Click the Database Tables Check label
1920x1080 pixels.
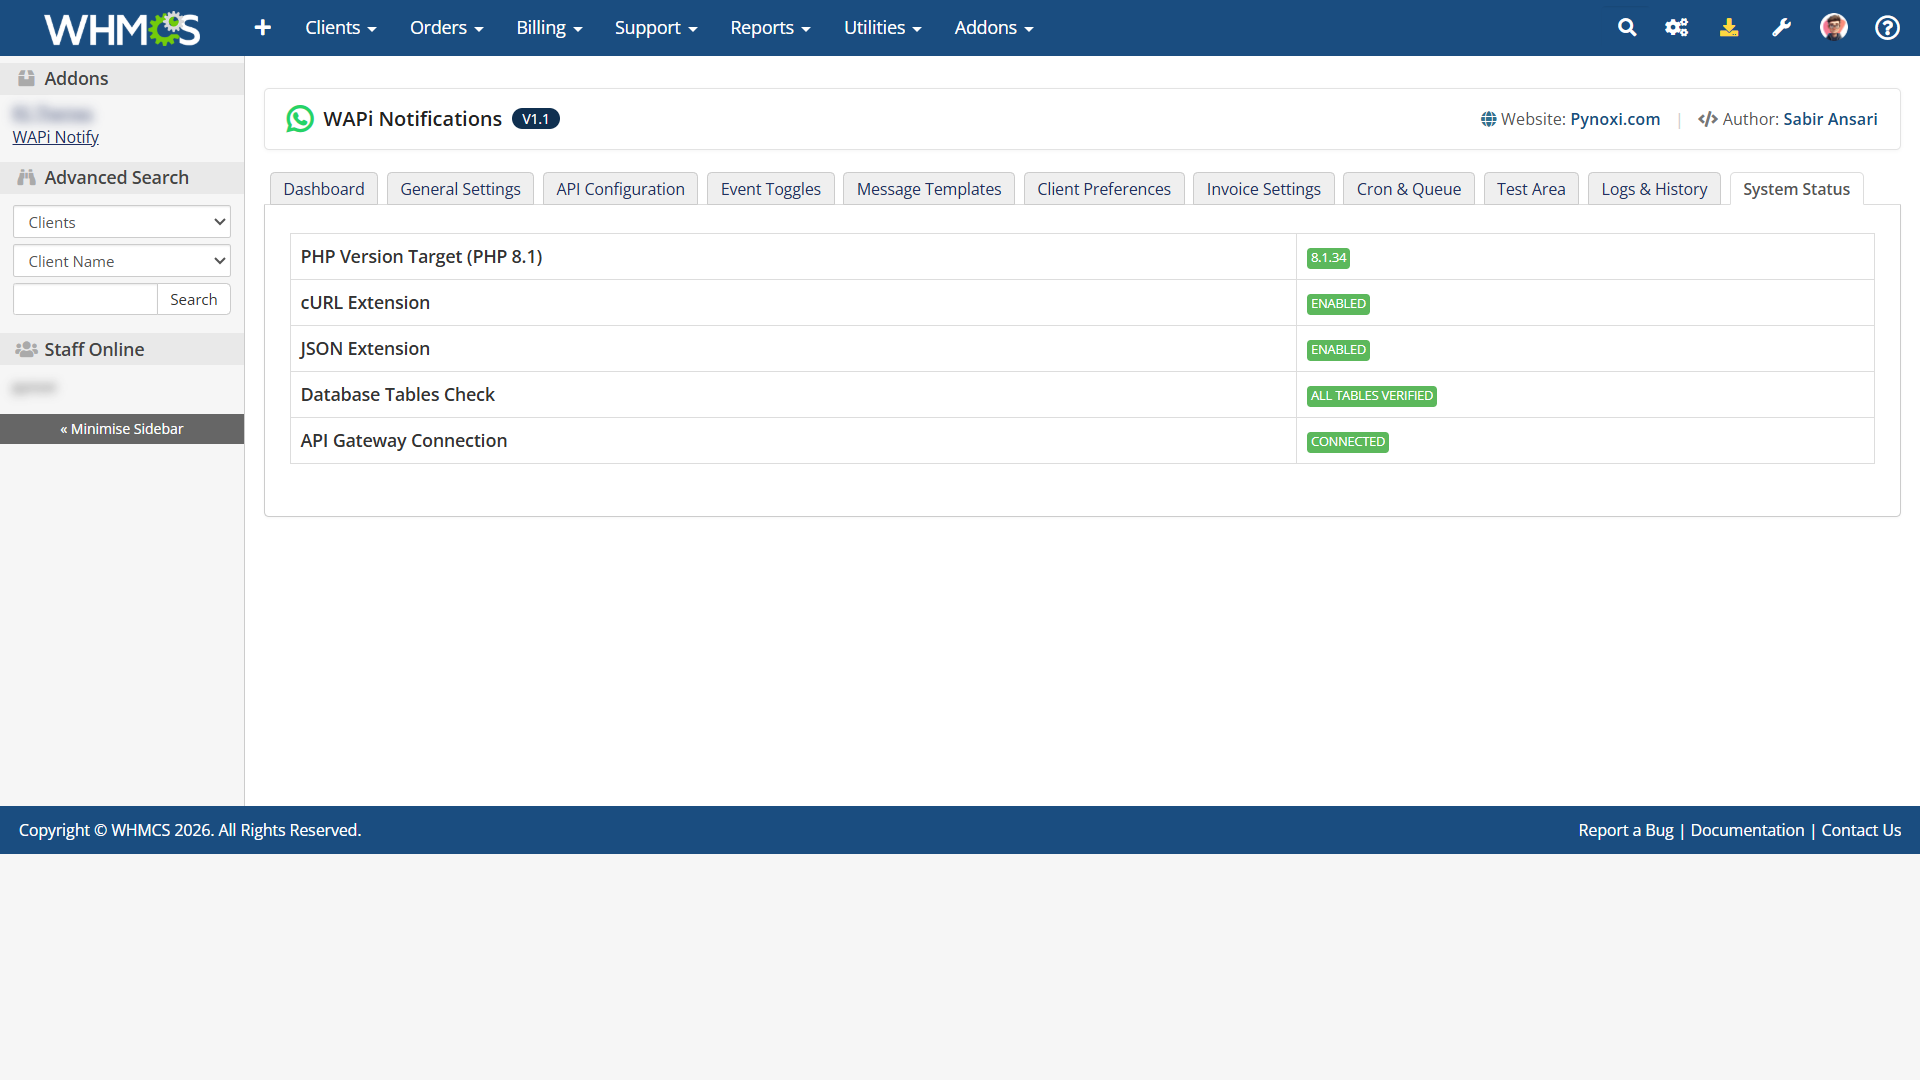[x=398, y=395]
